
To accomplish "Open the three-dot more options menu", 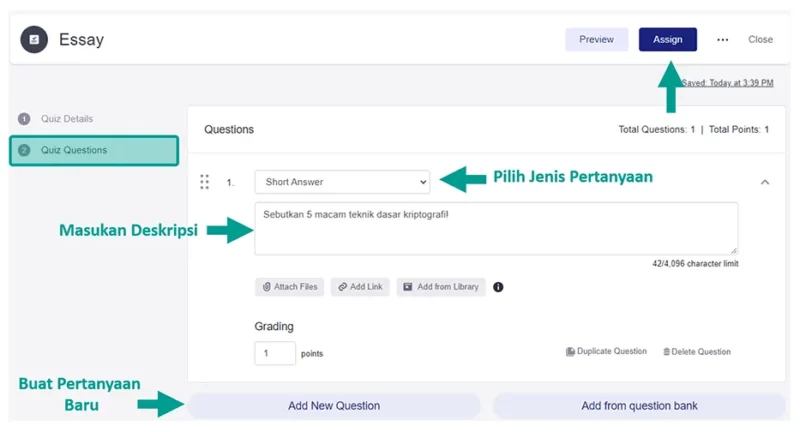I will 722,39.
